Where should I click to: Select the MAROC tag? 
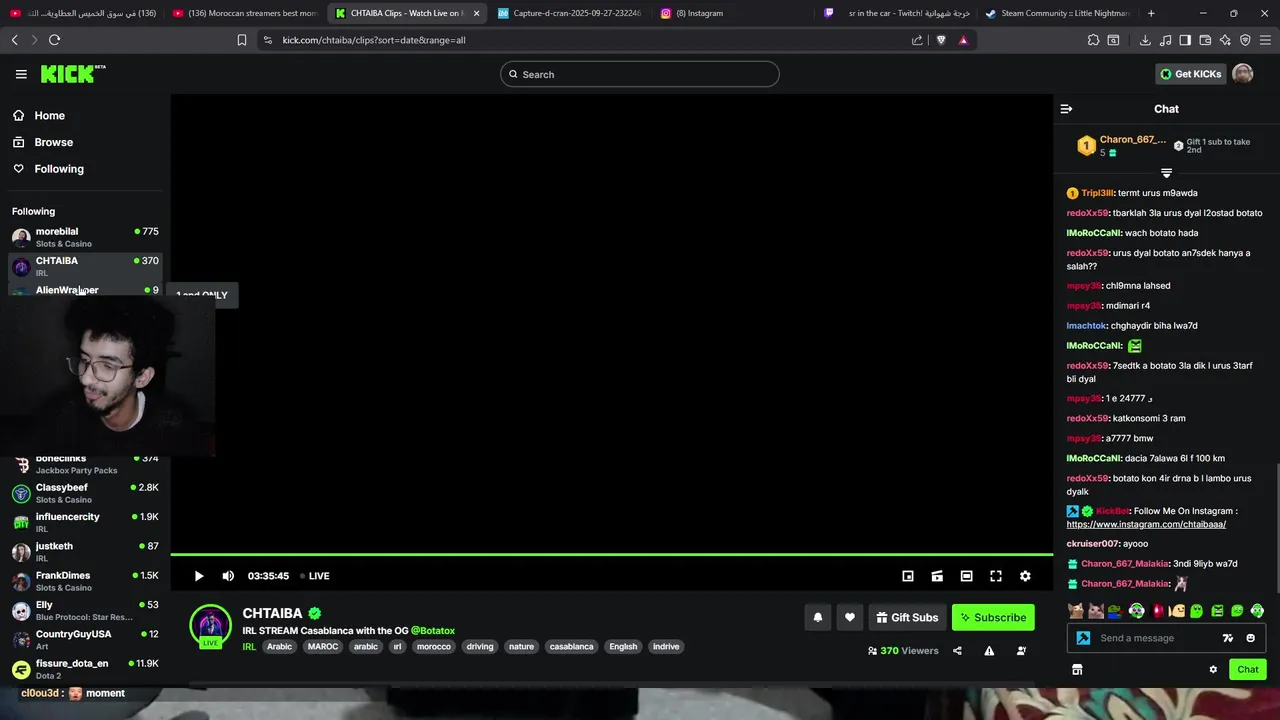pos(323,647)
